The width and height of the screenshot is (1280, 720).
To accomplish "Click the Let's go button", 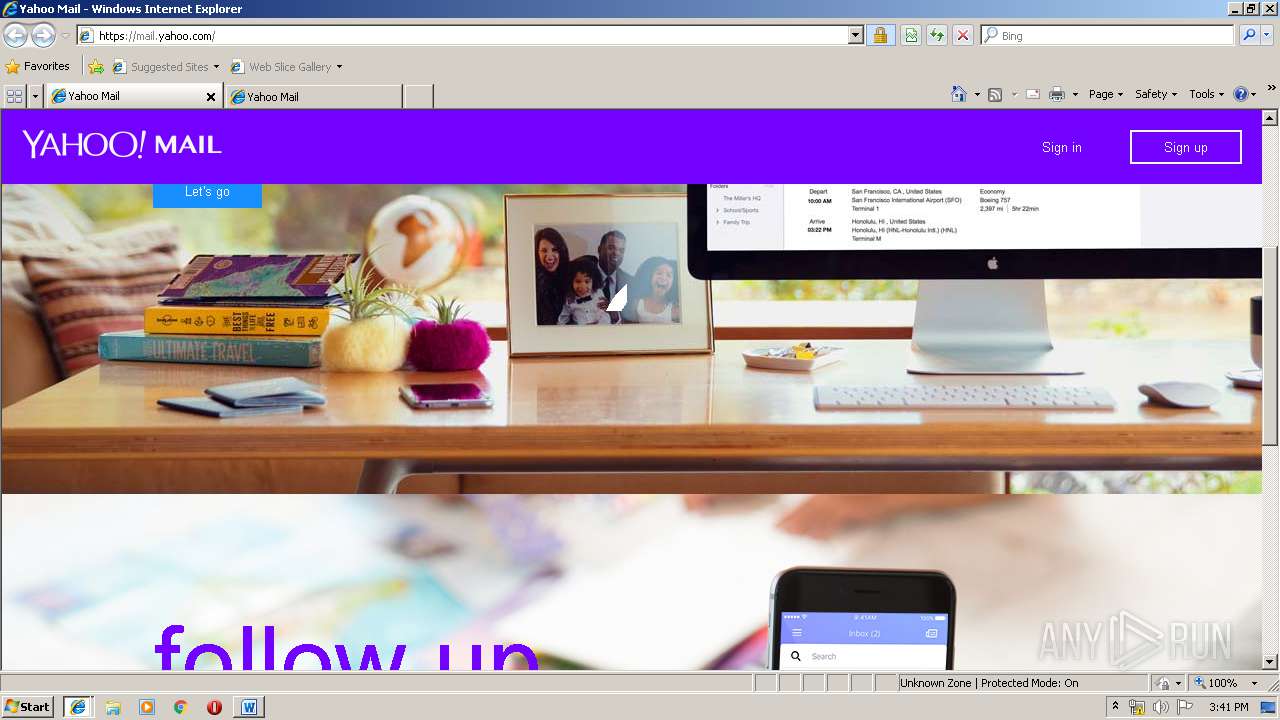I will click(x=207, y=194).
